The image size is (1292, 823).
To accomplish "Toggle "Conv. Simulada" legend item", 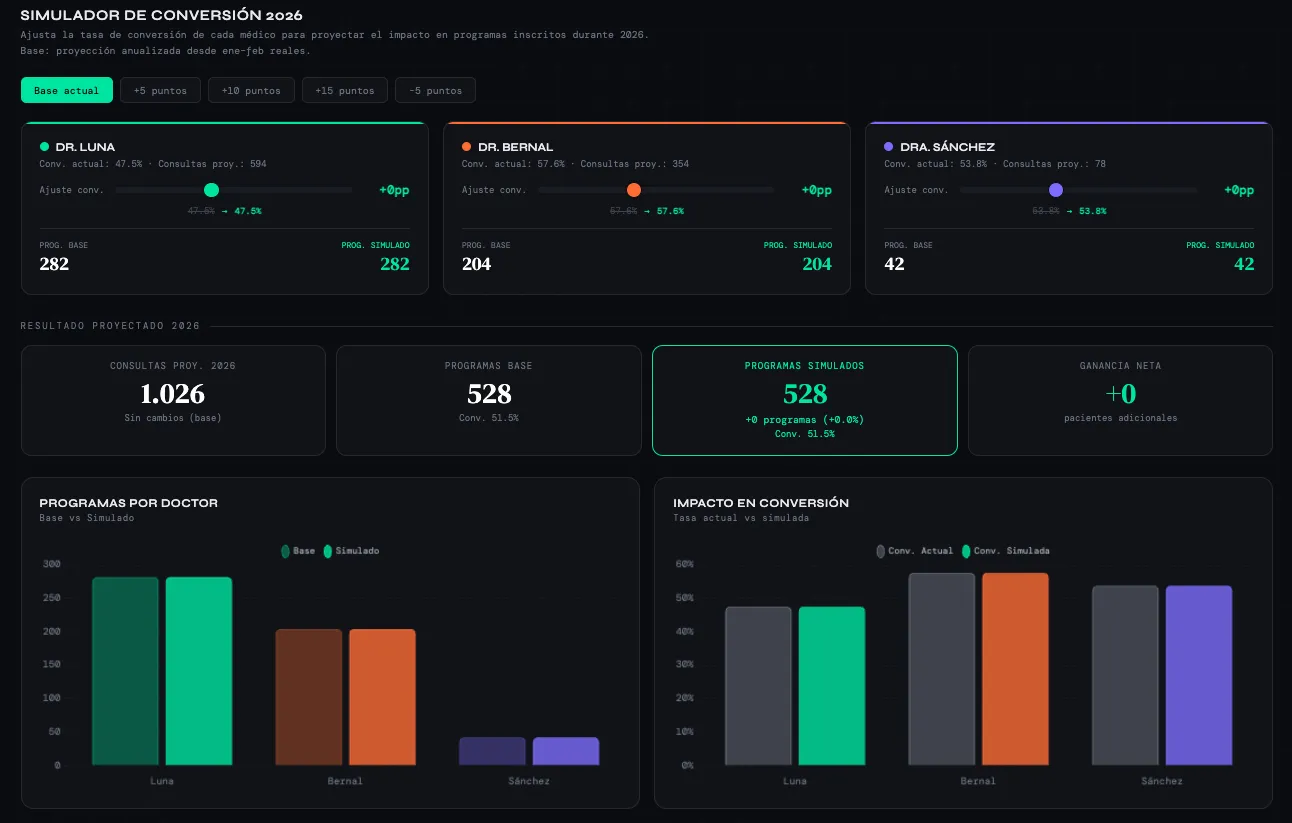I will point(1005,551).
